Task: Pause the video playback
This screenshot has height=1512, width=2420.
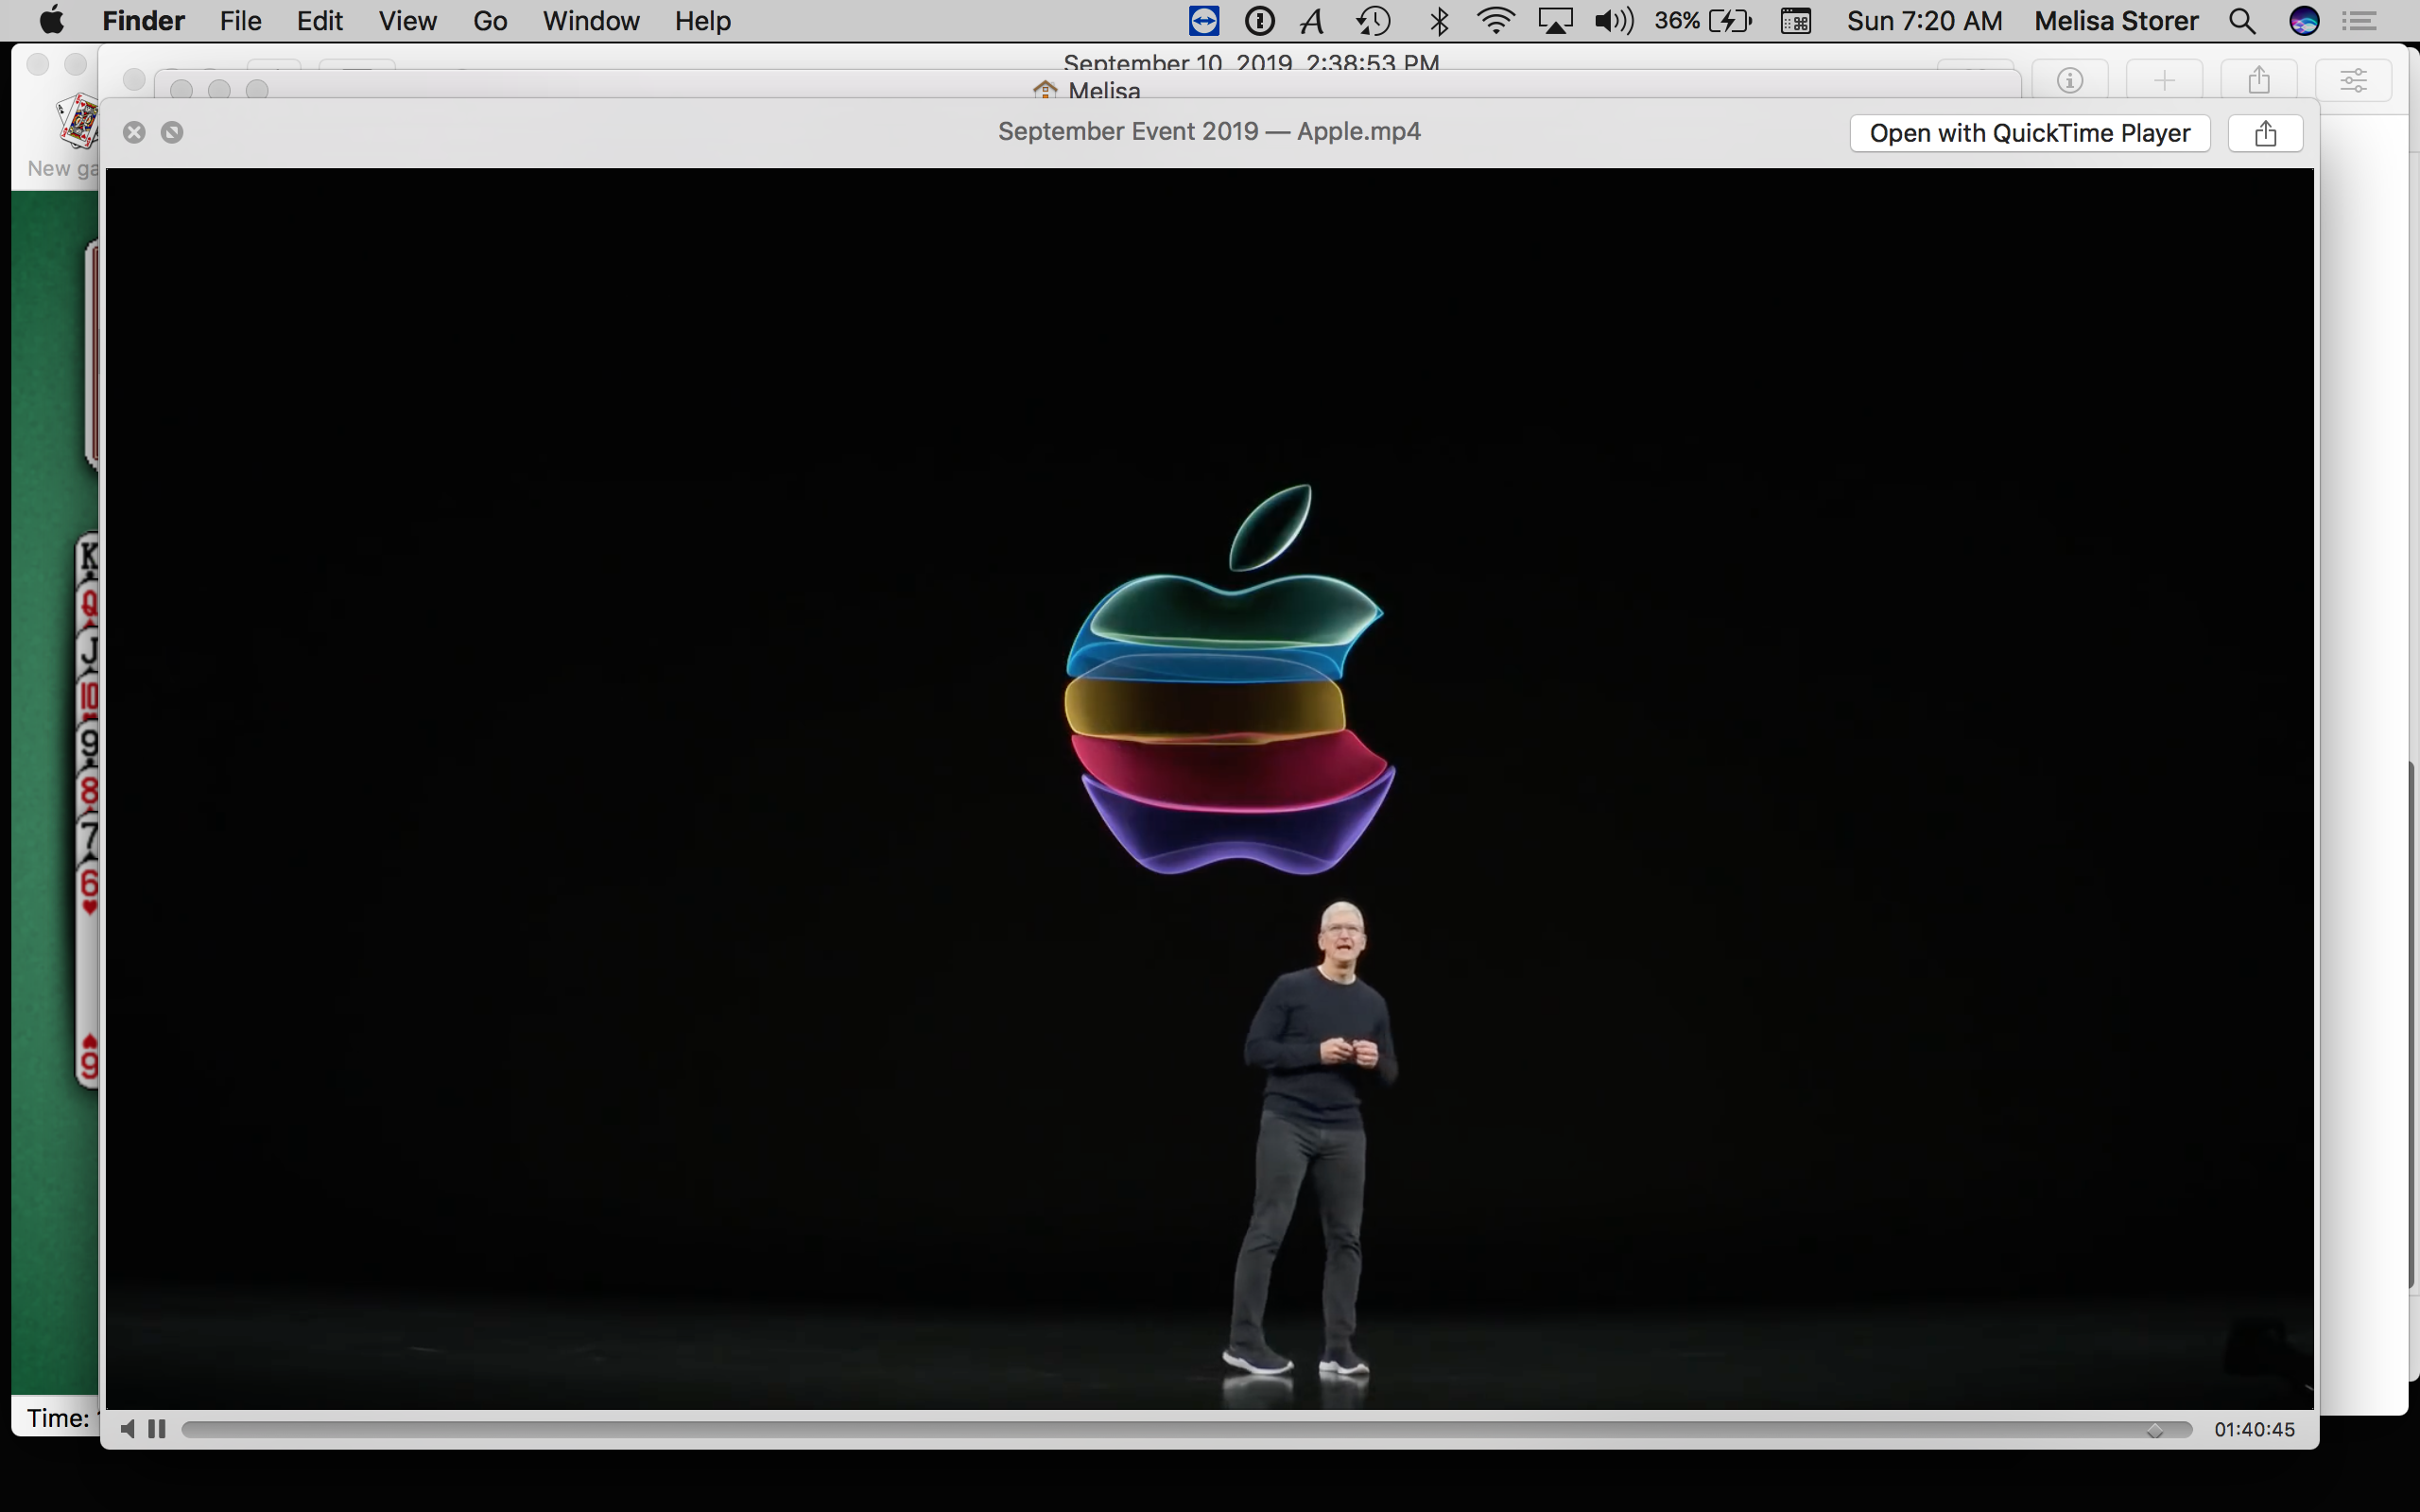Action: tap(157, 1429)
